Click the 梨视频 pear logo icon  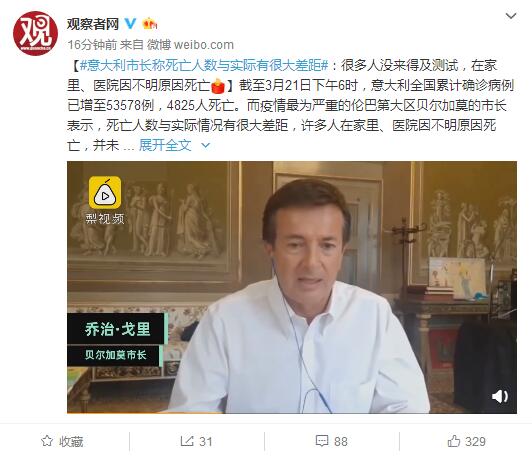pos(105,192)
